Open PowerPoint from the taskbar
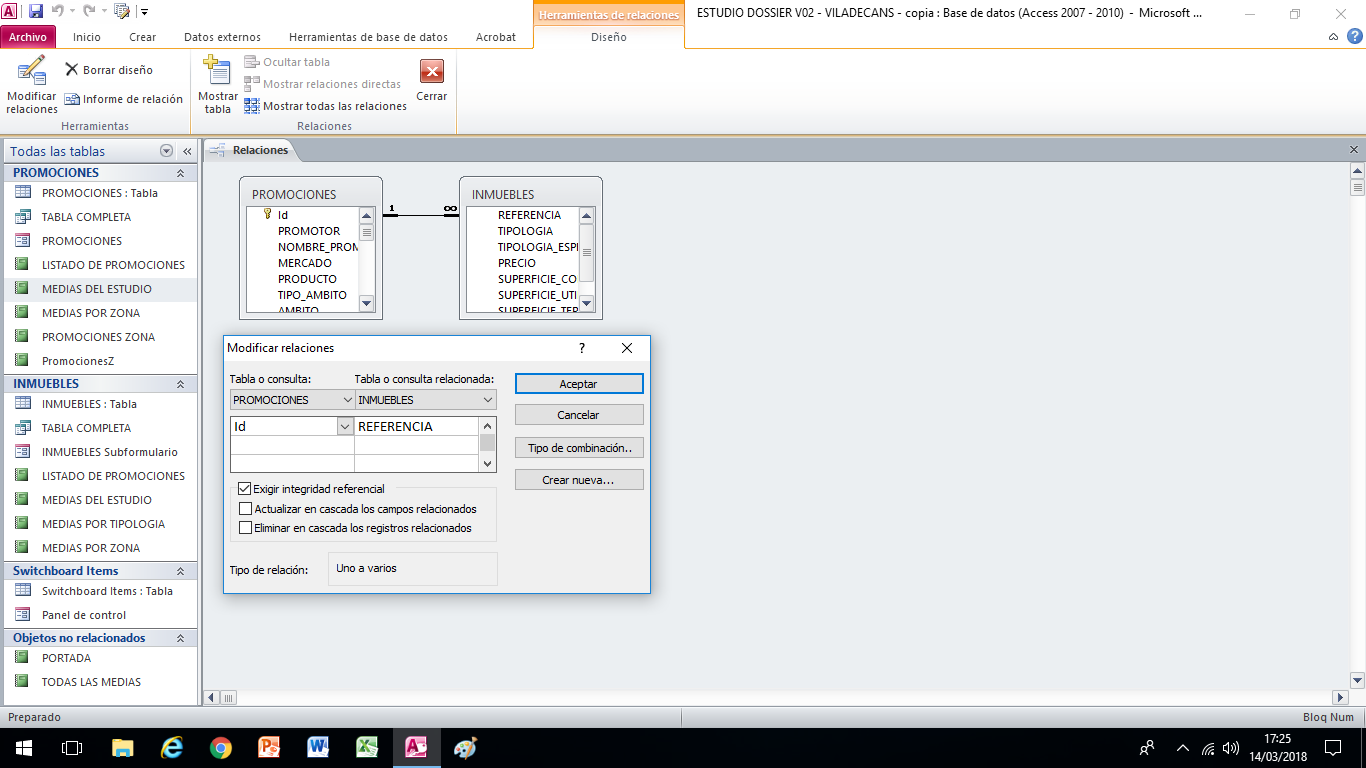 point(269,747)
